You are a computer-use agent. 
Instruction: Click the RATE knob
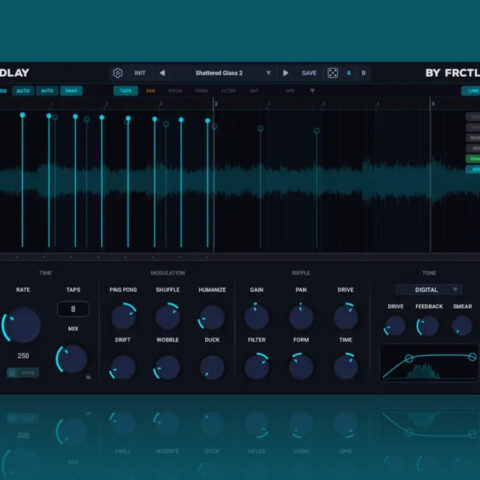[x=22, y=325]
